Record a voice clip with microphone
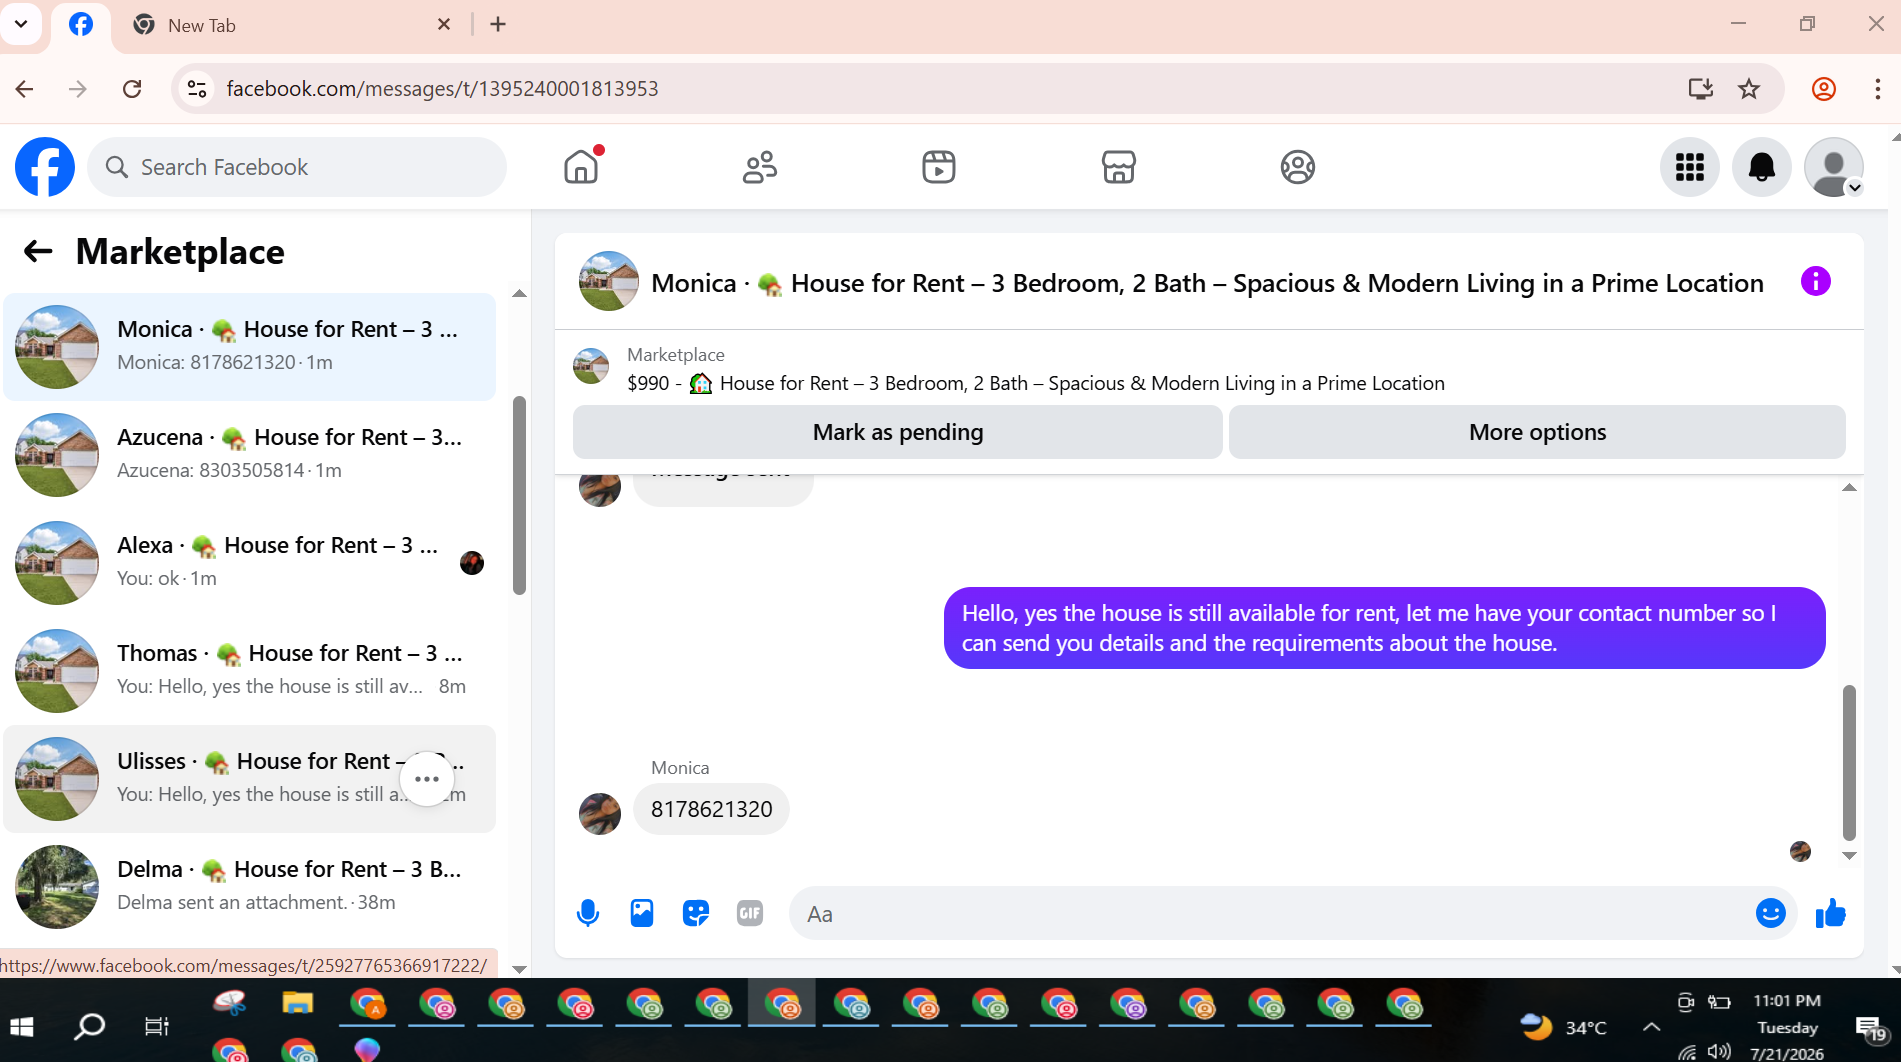Image resolution: width=1901 pixels, height=1062 pixels. [588, 913]
